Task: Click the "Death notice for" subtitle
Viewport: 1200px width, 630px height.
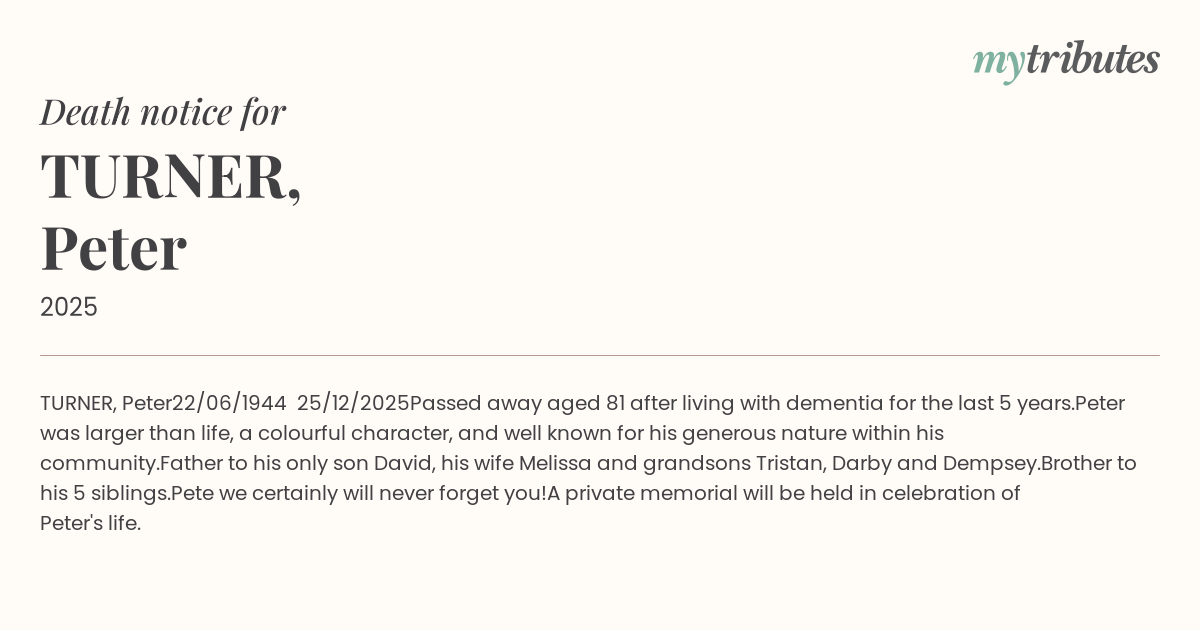Action: pyautogui.click(x=163, y=112)
